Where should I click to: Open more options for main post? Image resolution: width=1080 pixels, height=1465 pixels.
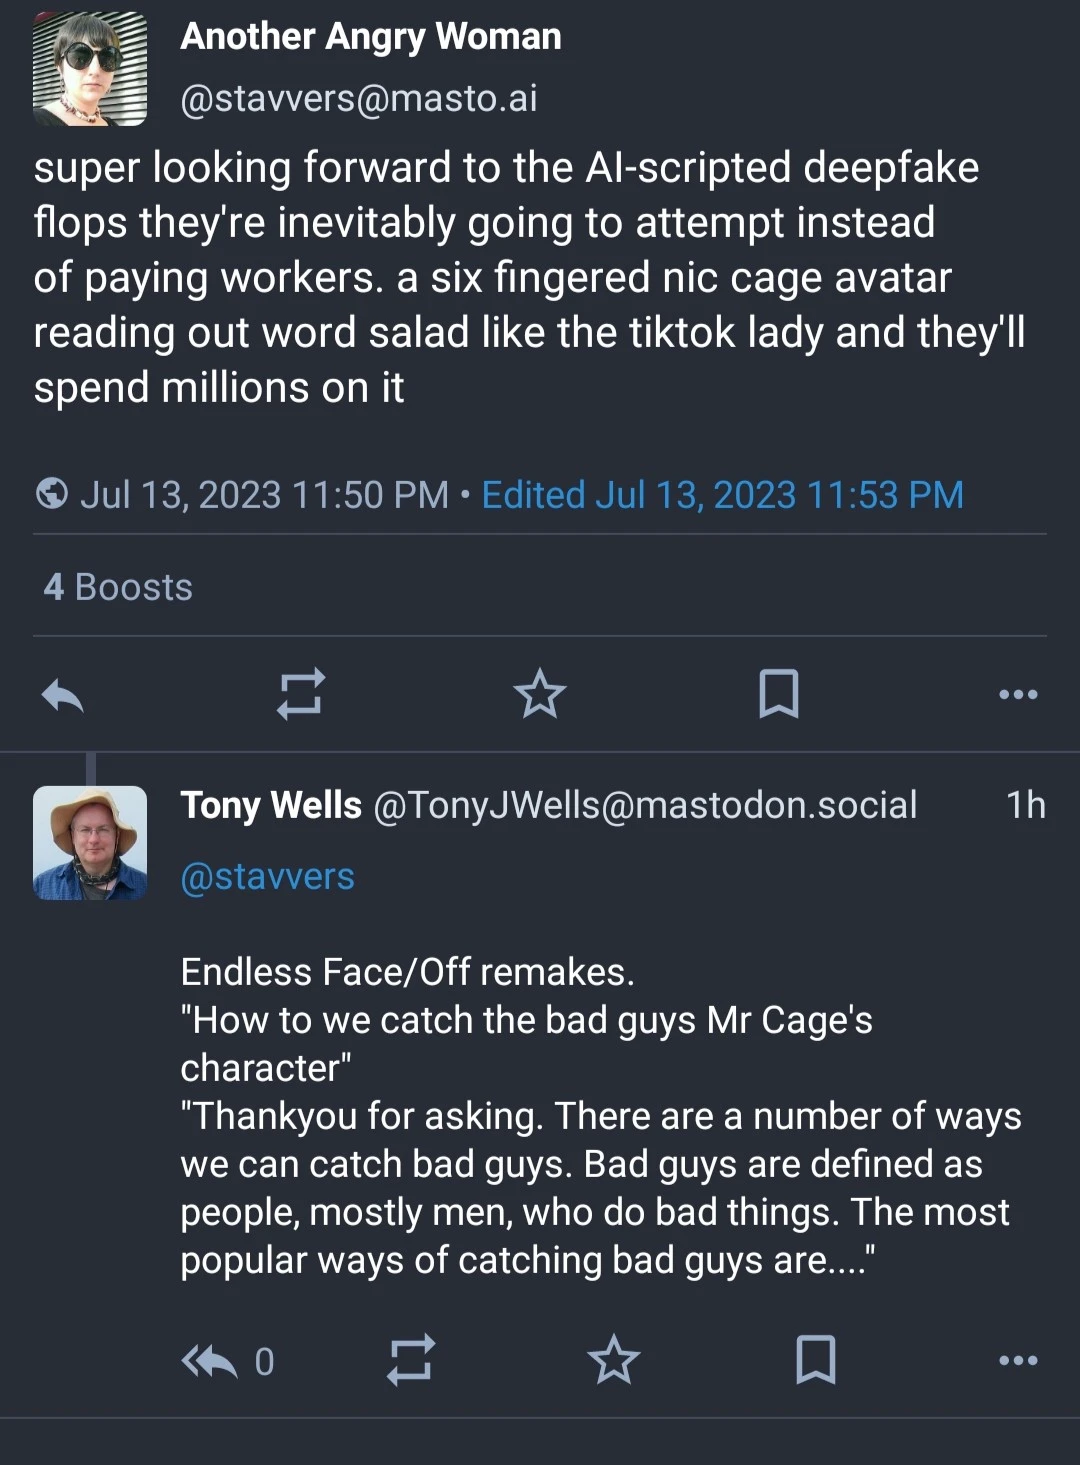(x=1018, y=694)
